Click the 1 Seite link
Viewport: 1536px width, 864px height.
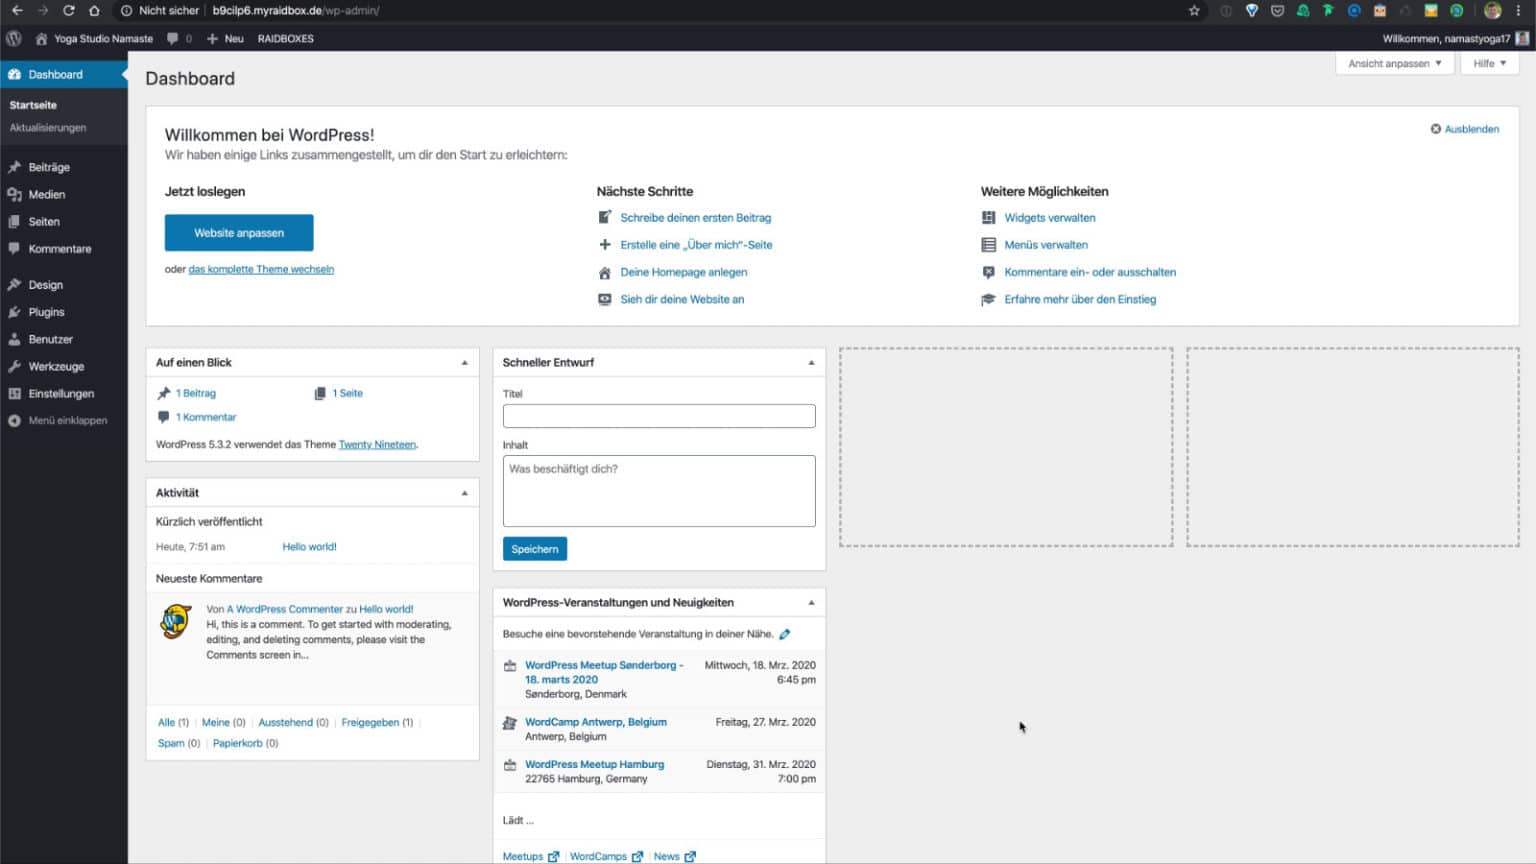click(348, 393)
